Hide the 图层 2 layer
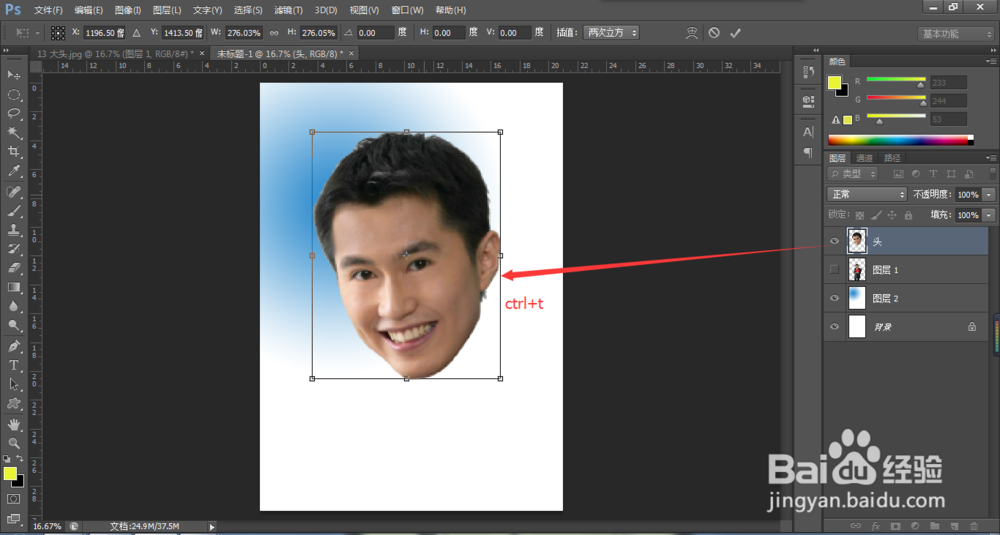This screenshot has height=535, width=1000. (834, 298)
